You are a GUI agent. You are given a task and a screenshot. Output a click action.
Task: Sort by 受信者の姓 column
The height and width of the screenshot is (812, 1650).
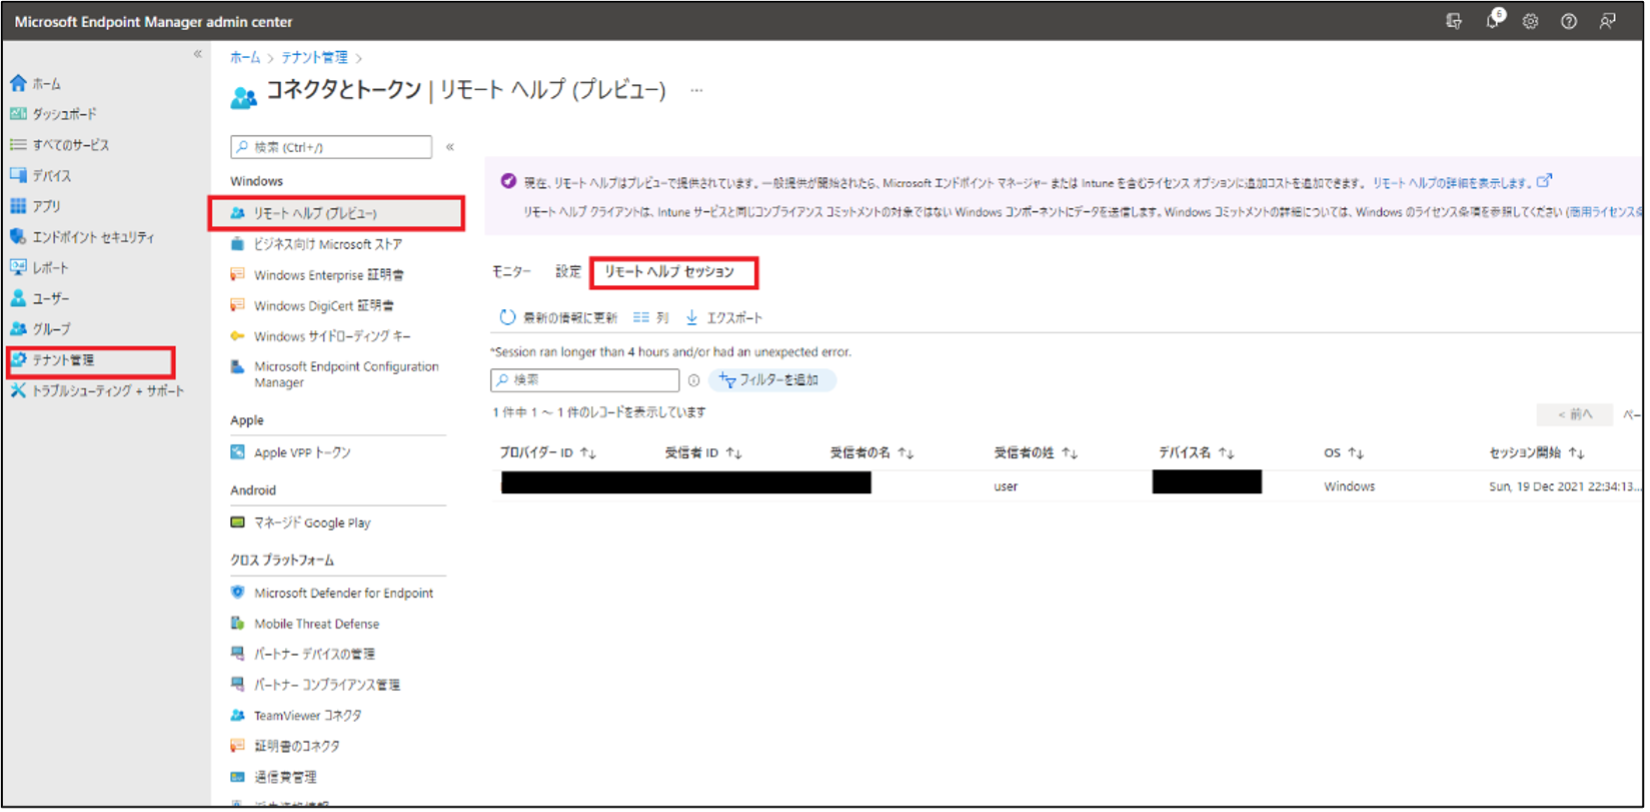click(1036, 454)
